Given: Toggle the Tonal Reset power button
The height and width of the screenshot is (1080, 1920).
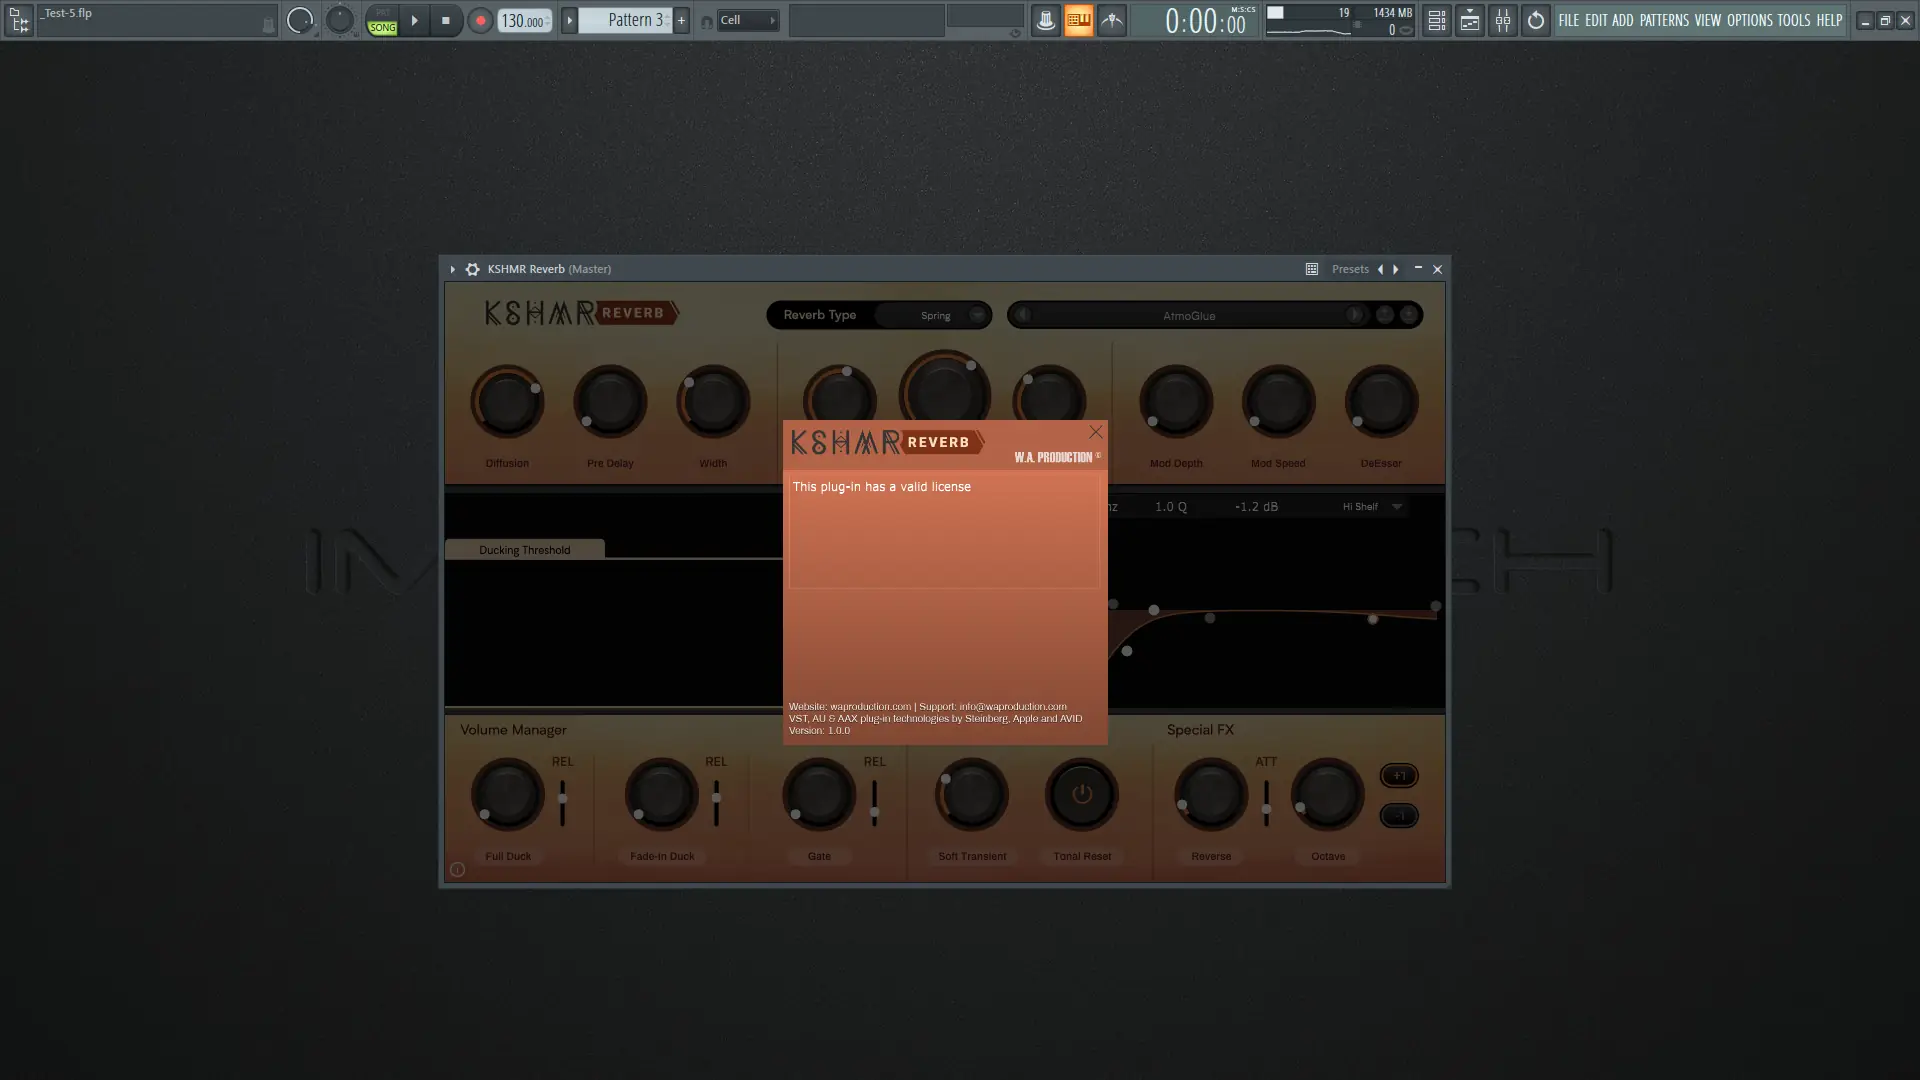Looking at the screenshot, I should (1081, 795).
